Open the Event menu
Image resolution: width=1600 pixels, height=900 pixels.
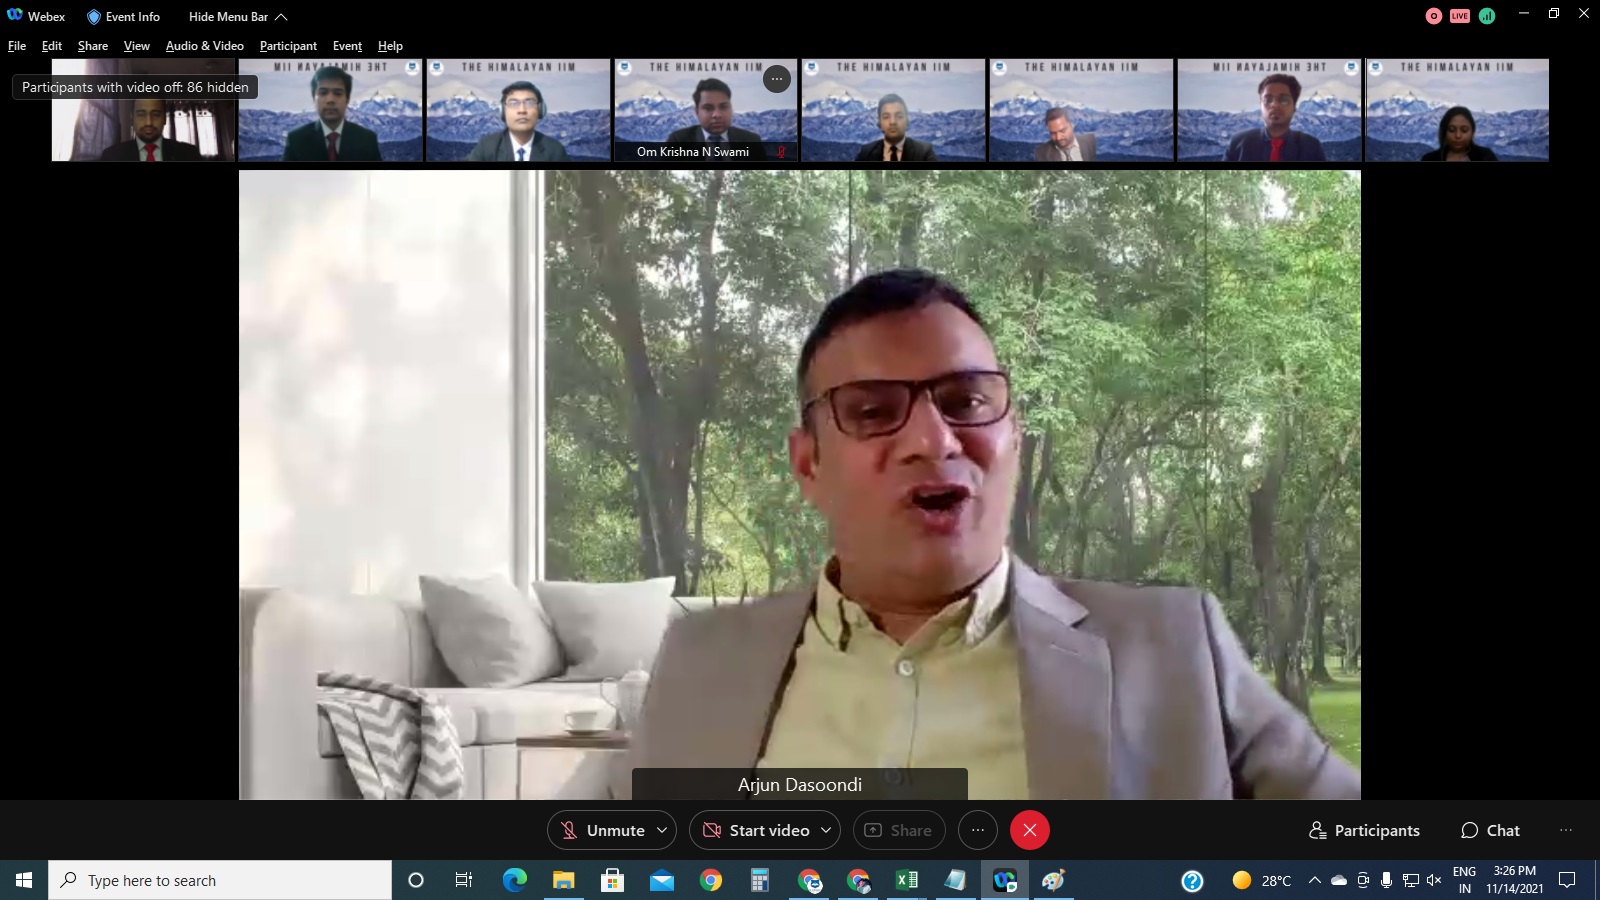[x=347, y=46]
